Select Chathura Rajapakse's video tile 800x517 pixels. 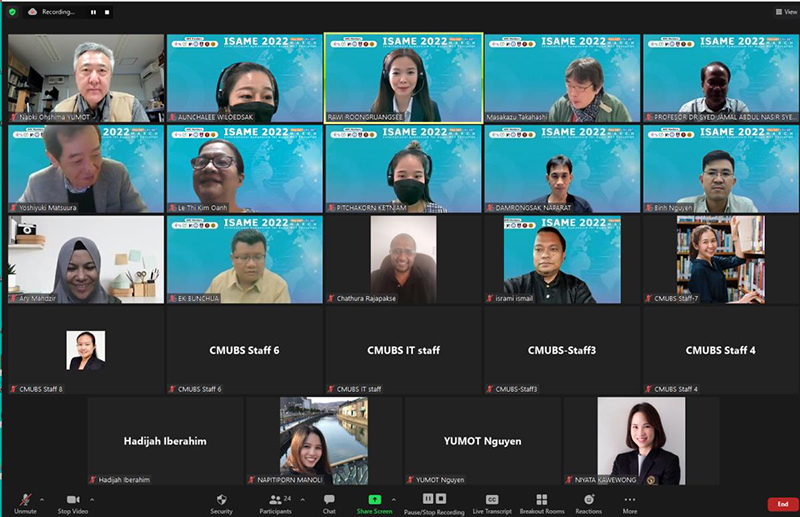(x=404, y=260)
